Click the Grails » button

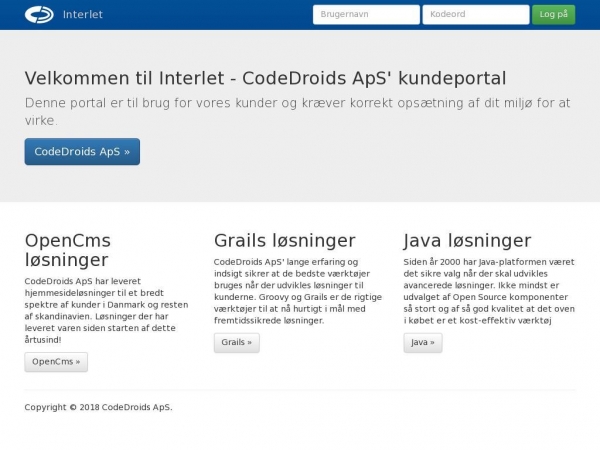coord(236,342)
